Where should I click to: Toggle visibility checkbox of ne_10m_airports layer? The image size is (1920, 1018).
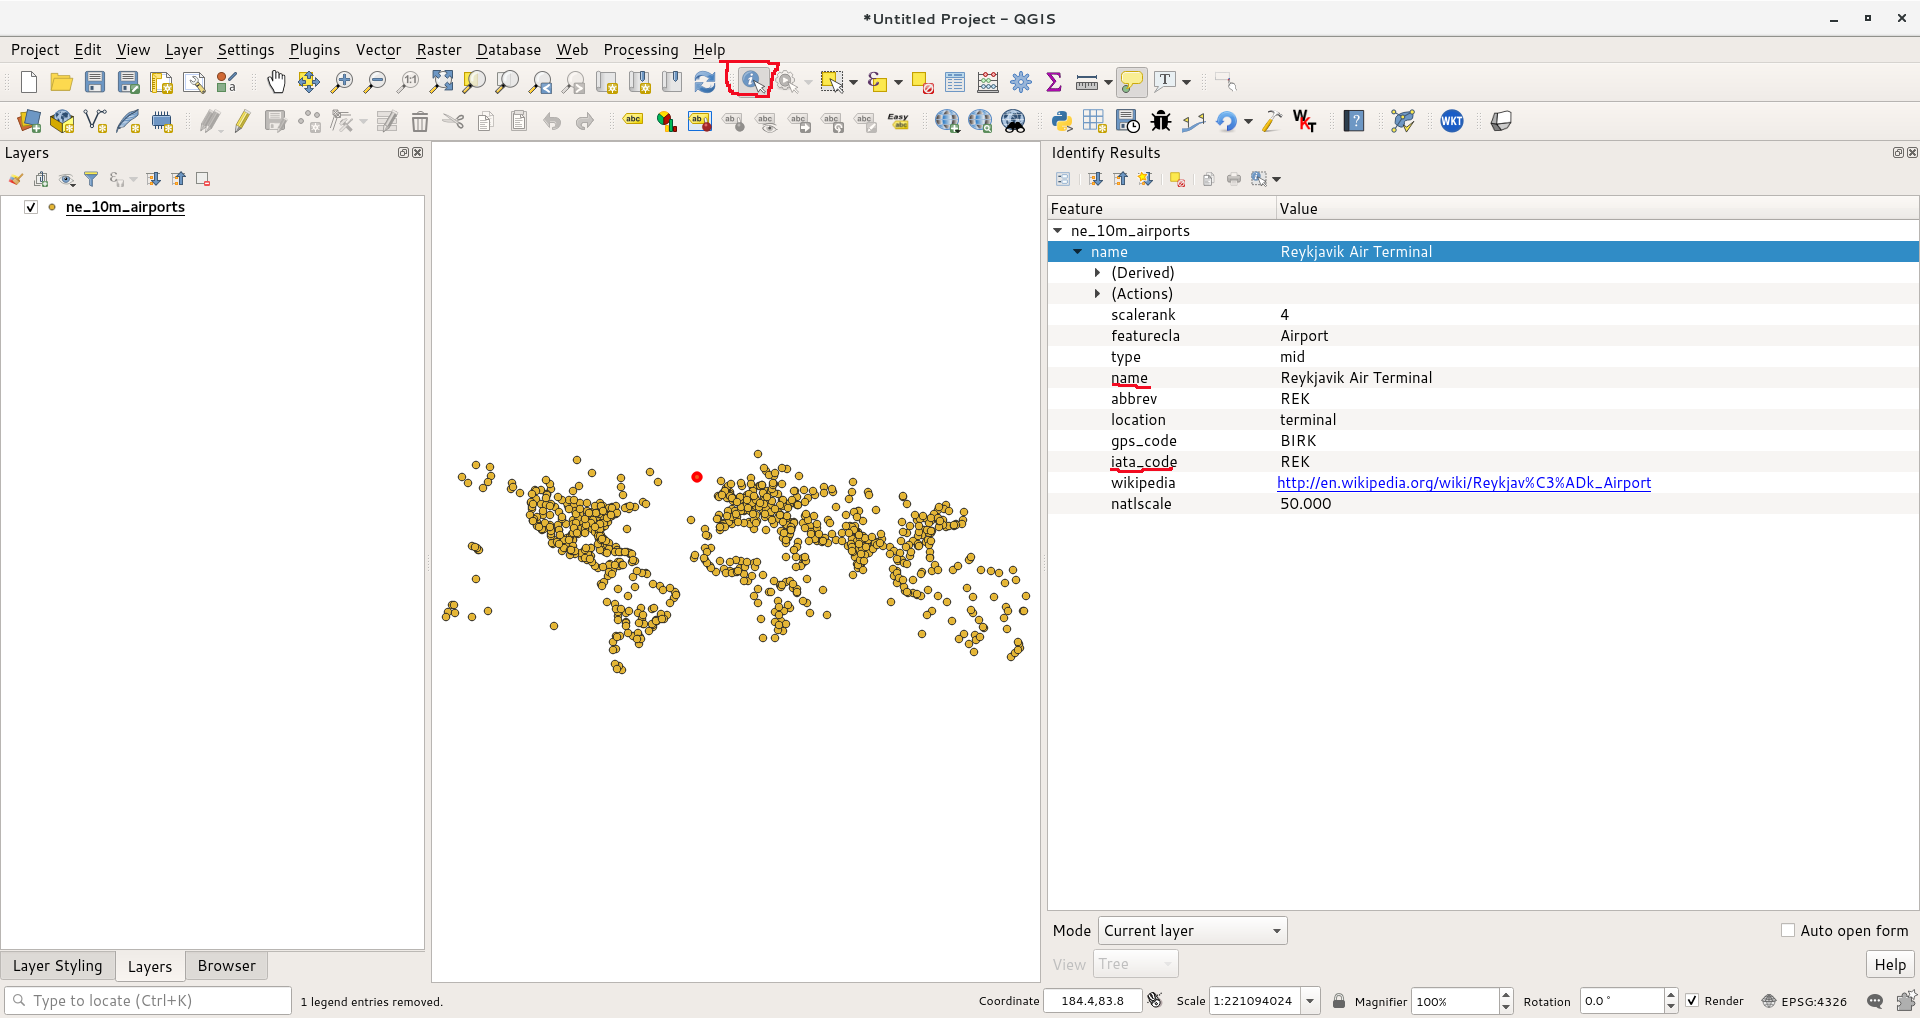point(31,207)
